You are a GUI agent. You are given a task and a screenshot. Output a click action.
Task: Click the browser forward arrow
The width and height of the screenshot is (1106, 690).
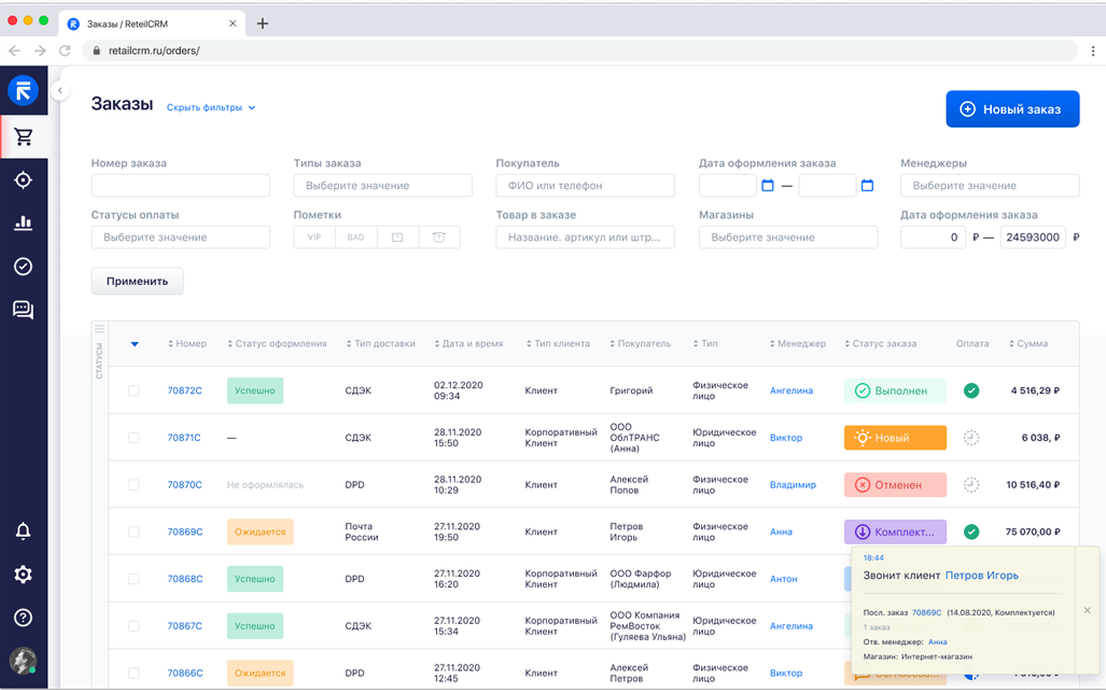(x=40, y=51)
